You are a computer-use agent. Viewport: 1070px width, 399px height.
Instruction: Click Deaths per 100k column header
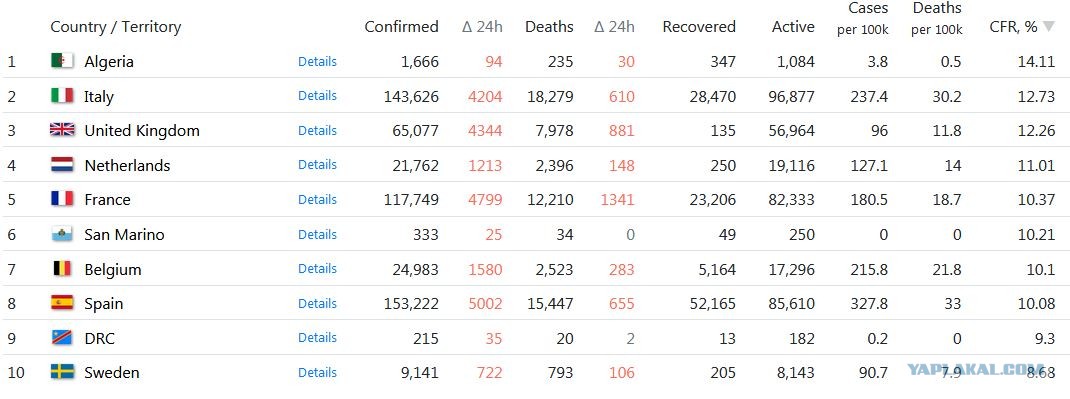(936, 18)
